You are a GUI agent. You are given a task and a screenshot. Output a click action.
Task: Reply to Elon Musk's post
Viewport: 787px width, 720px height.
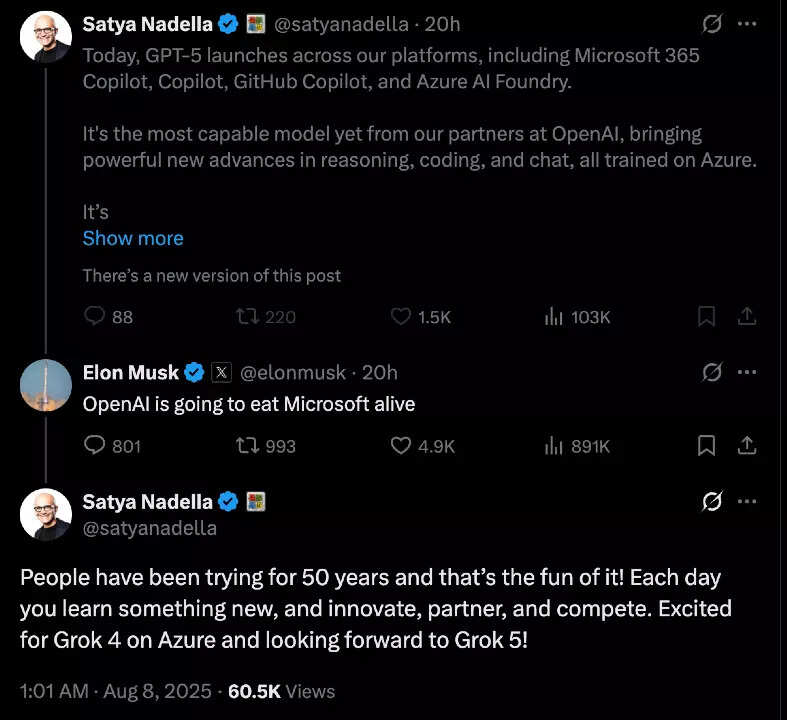click(x=96, y=446)
